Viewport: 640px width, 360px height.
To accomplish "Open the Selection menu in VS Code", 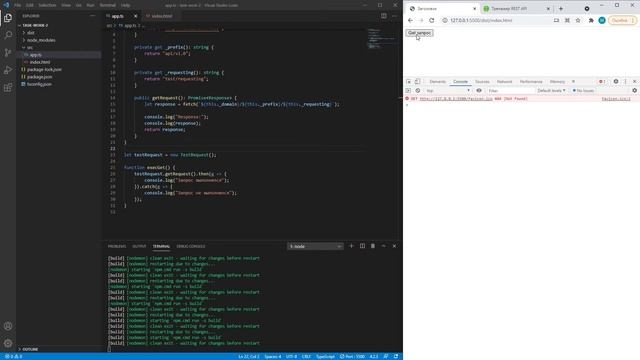I will [x=47, y=5].
